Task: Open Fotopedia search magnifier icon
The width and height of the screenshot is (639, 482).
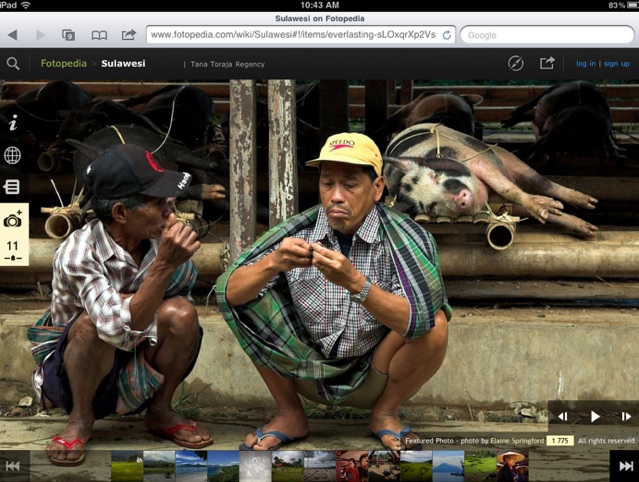Action: click(13, 64)
